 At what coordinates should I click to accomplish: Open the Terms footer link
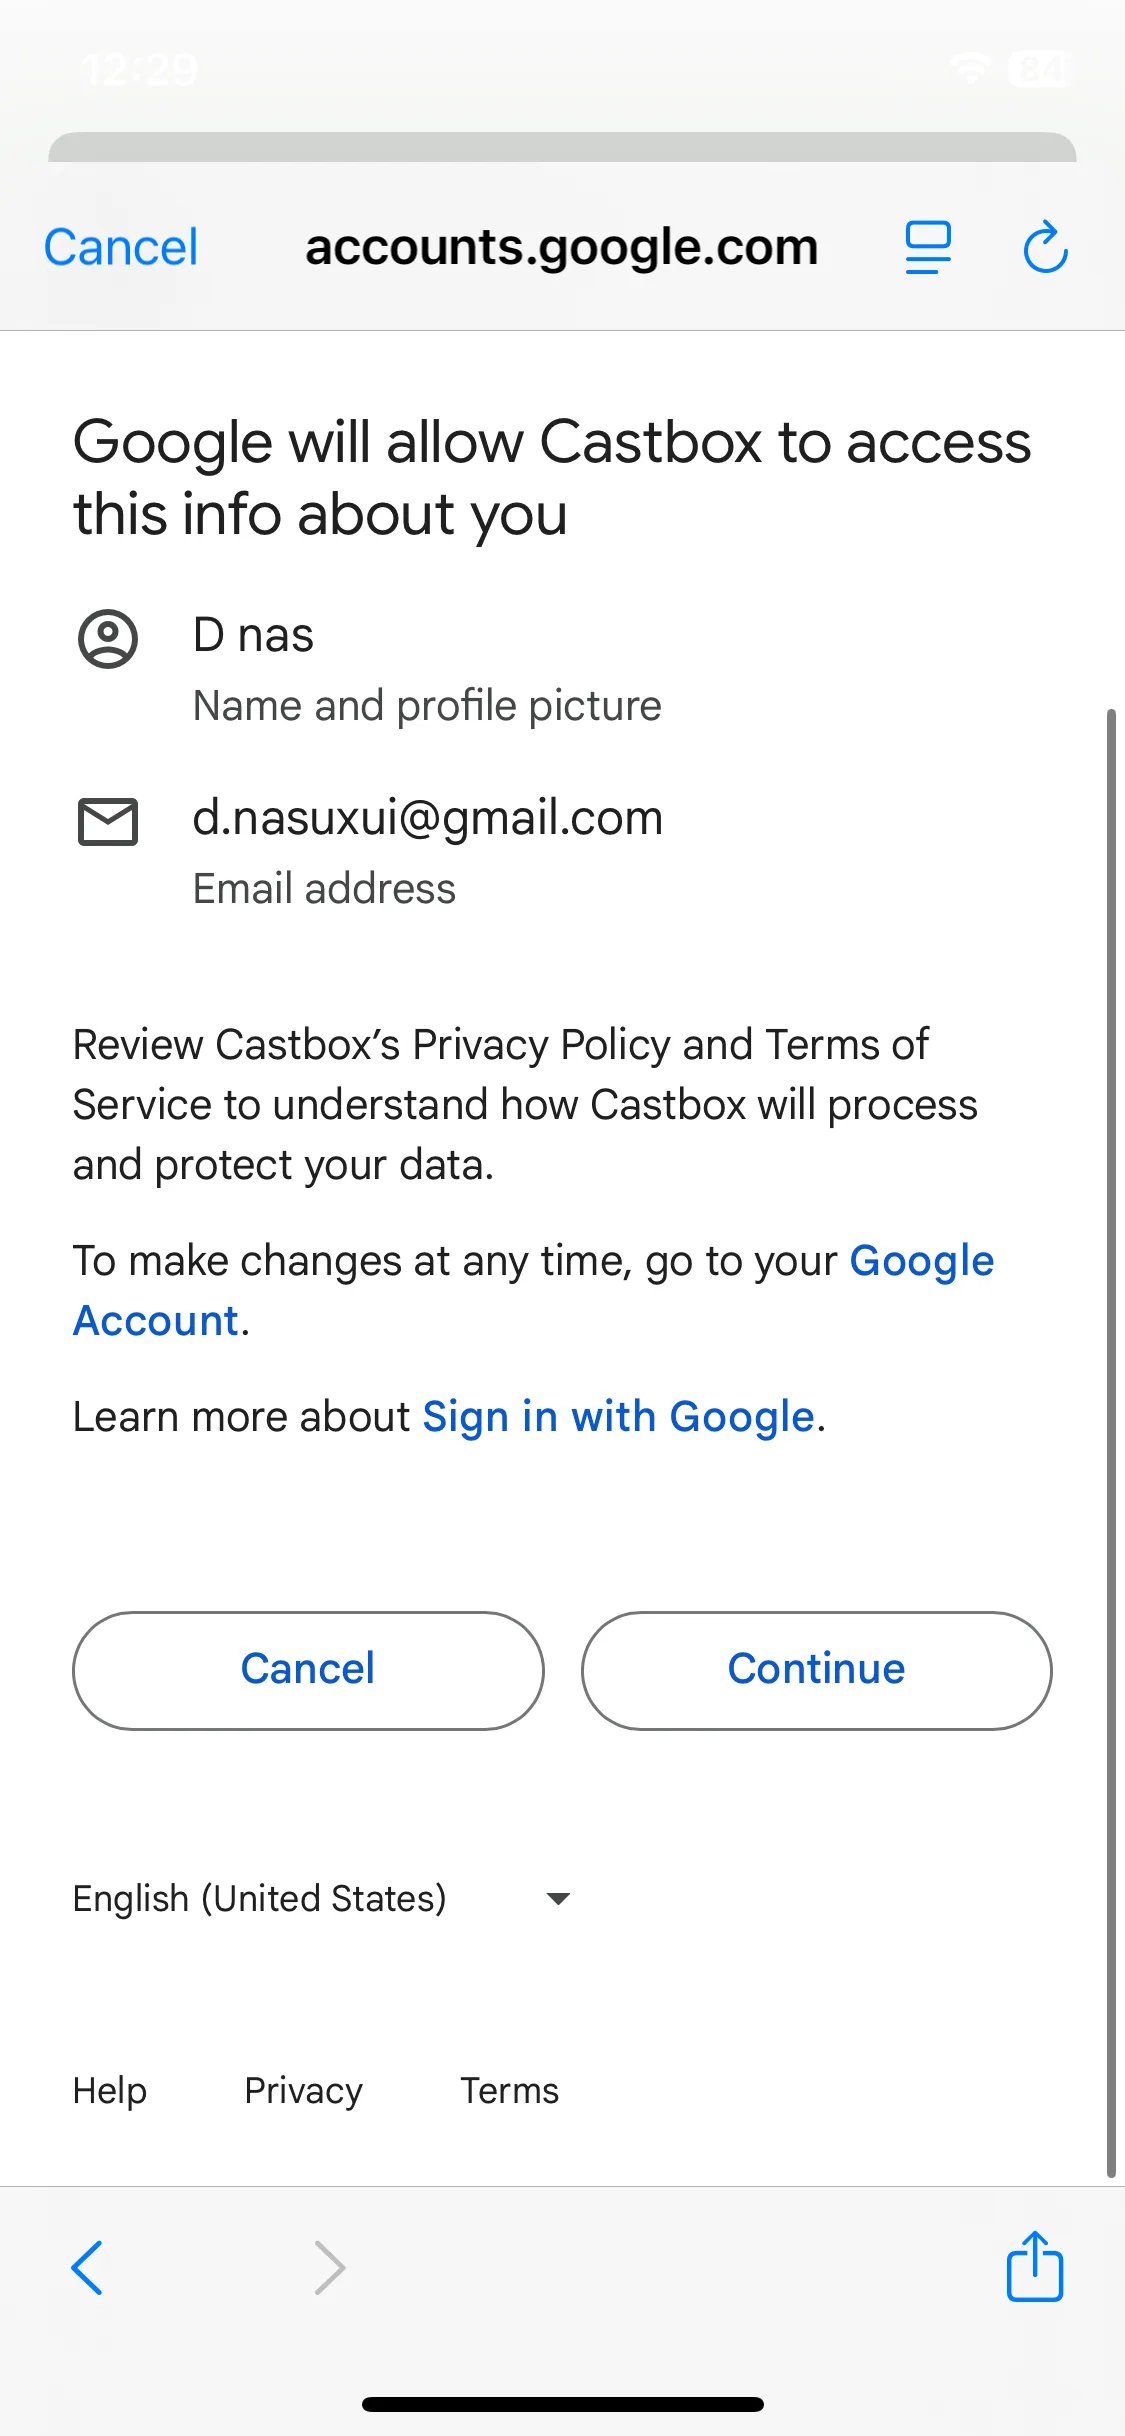click(x=509, y=2091)
